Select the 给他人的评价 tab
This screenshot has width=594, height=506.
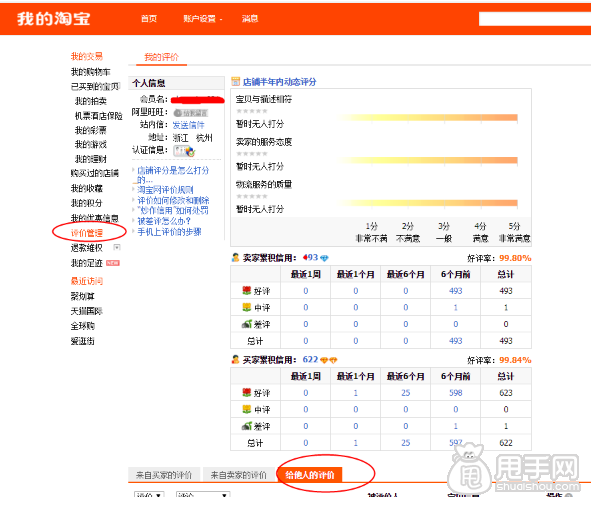[x=310, y=475]
